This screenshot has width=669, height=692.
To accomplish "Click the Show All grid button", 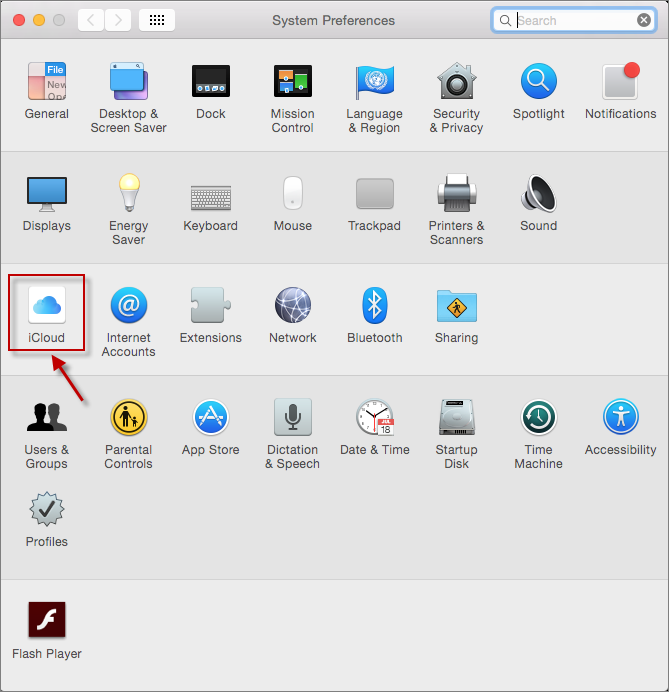I will click(x=157, y=20).
